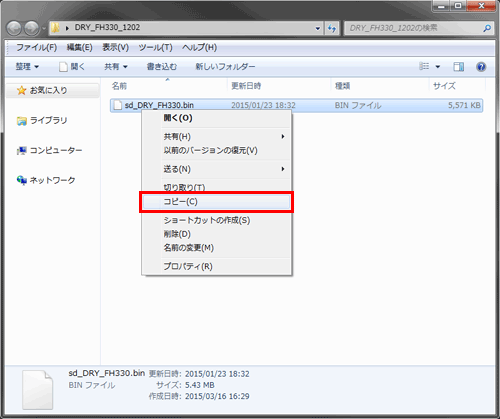The image size is (500, 419).
Task: Toggle the preview pane icon
Action: click(x=459, y=67)
